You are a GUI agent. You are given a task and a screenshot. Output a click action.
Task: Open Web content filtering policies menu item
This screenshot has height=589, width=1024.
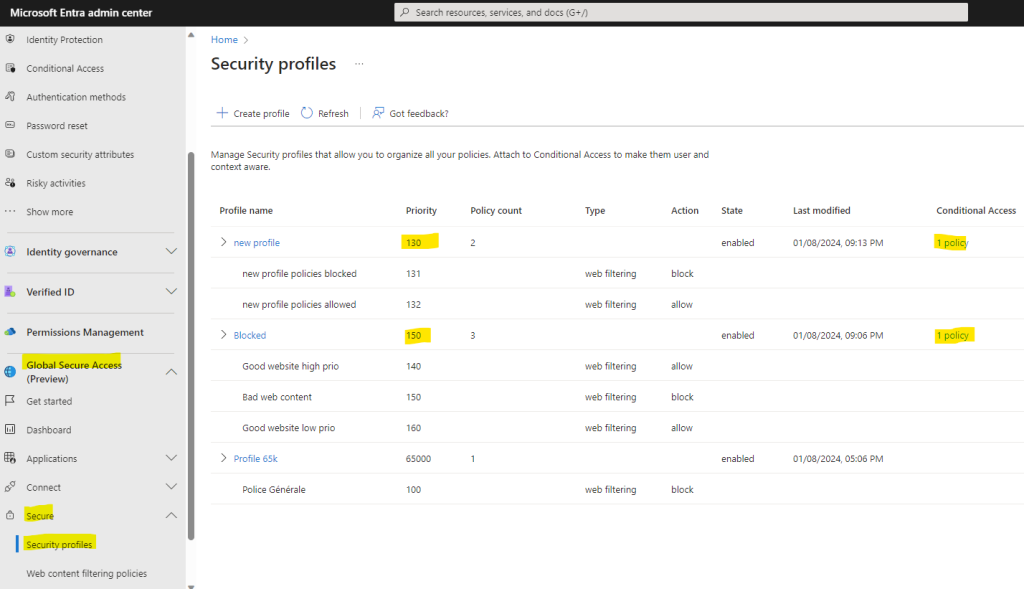pos(86,573)
